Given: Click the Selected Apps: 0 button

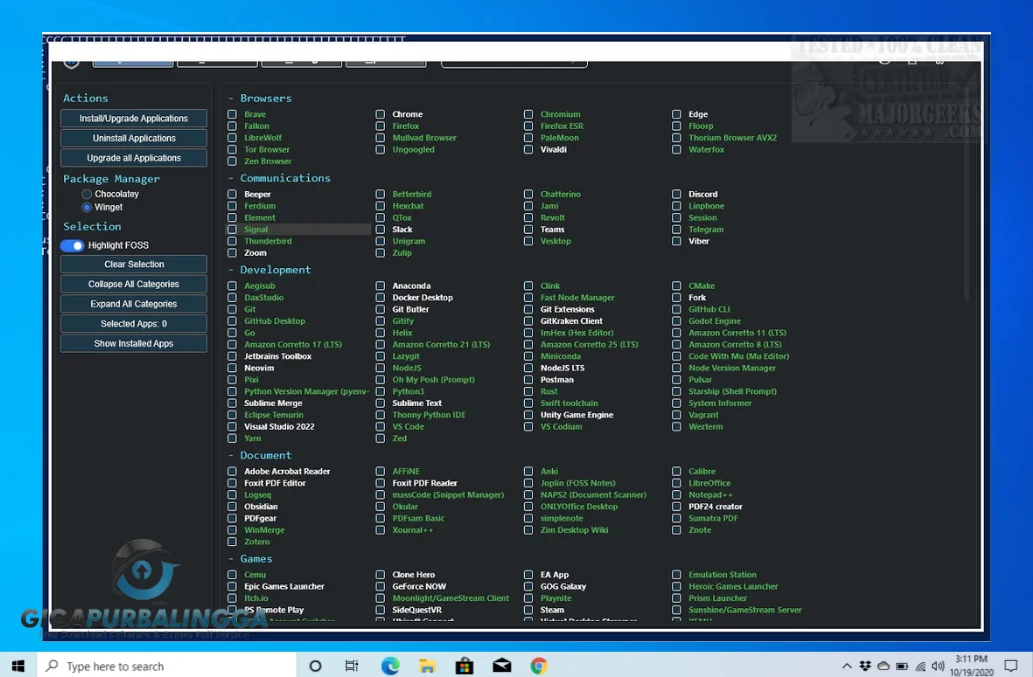Looking at the screenshot, I should tap(134, 323).
